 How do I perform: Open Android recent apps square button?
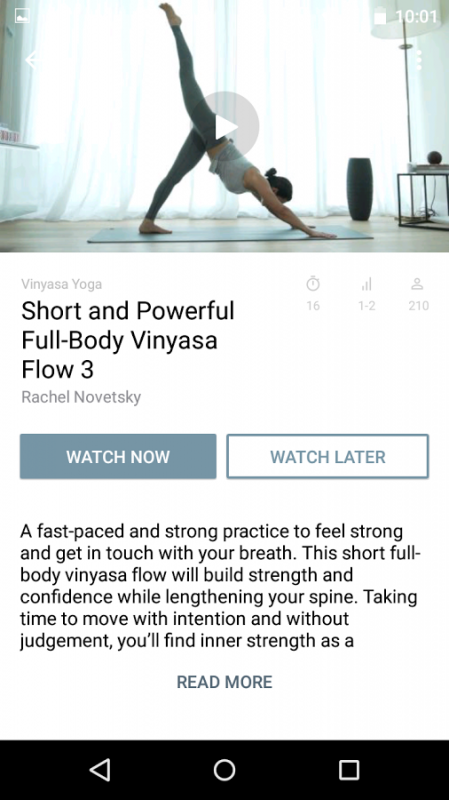pyautogui.click(x=349, y=770)
